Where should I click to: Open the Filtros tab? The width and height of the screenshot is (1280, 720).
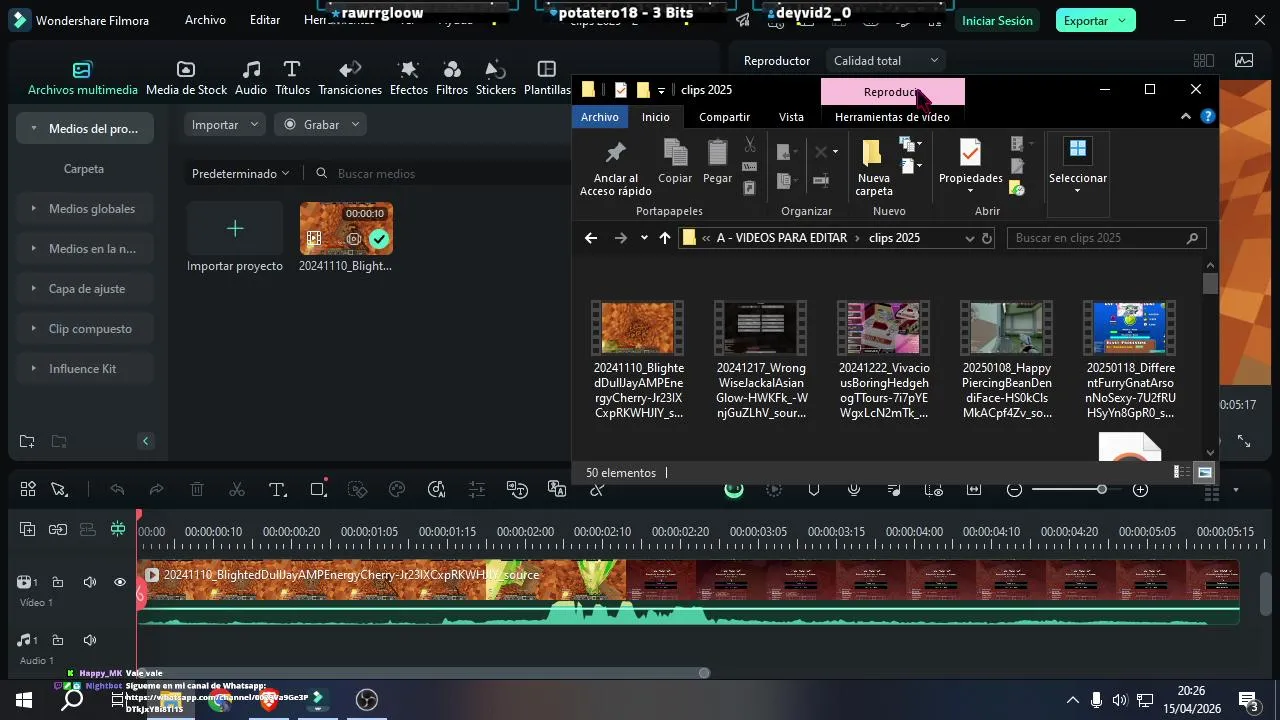pyautogui.click(x=452, y=79)
